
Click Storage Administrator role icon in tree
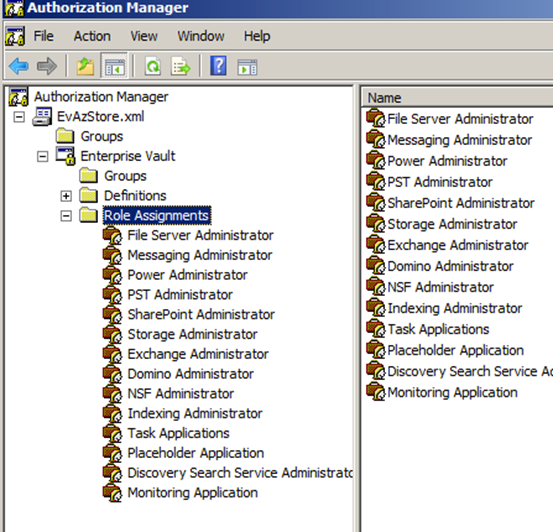click(113, 334)
